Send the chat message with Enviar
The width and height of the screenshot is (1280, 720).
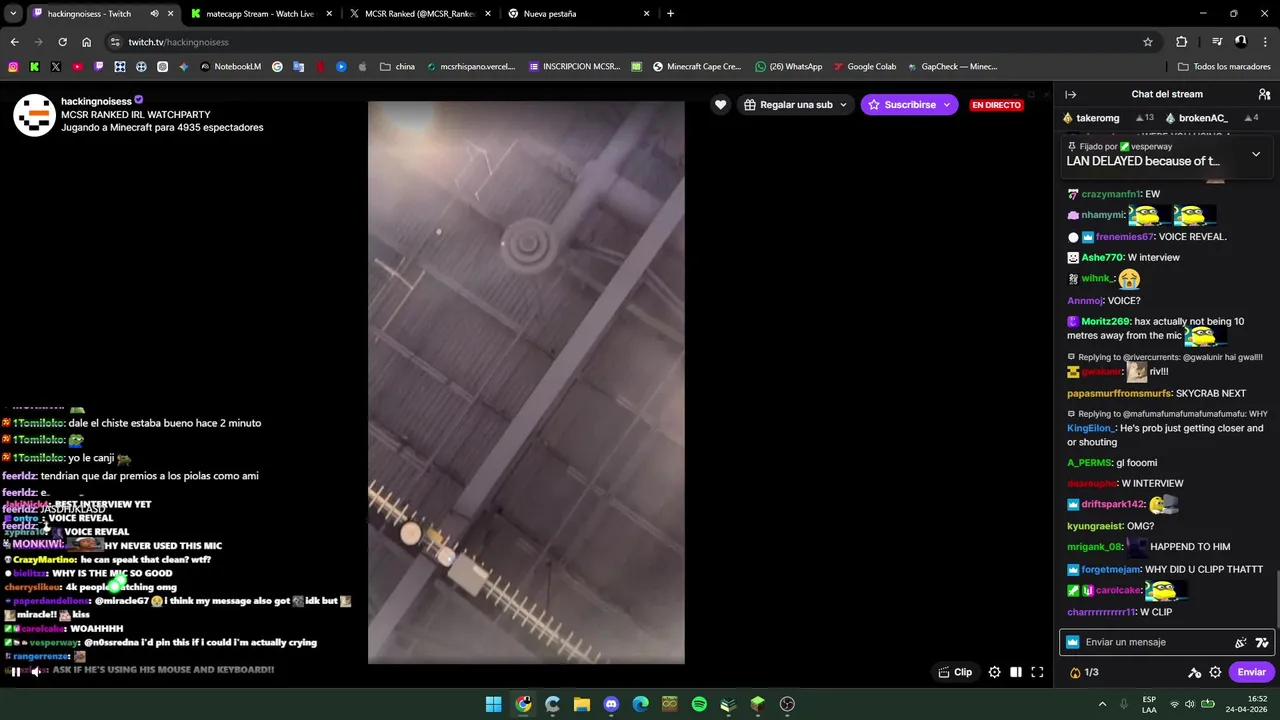click(1251, 672)
